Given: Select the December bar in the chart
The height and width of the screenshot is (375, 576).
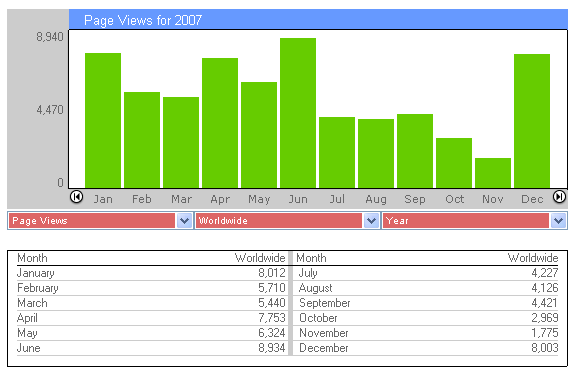Looking at the screenshot, I should [x=532, y=121].
